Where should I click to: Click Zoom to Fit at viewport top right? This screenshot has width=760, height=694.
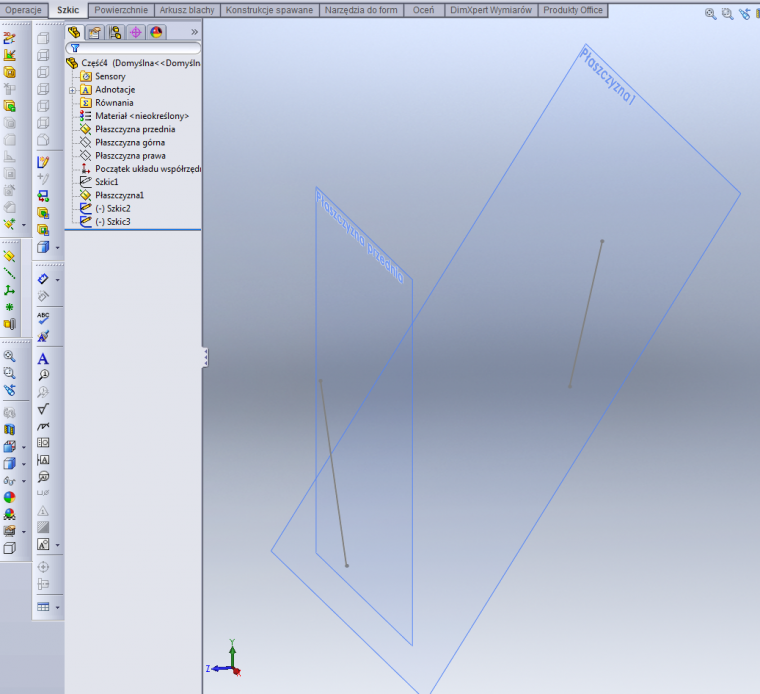tap(711, 14)
